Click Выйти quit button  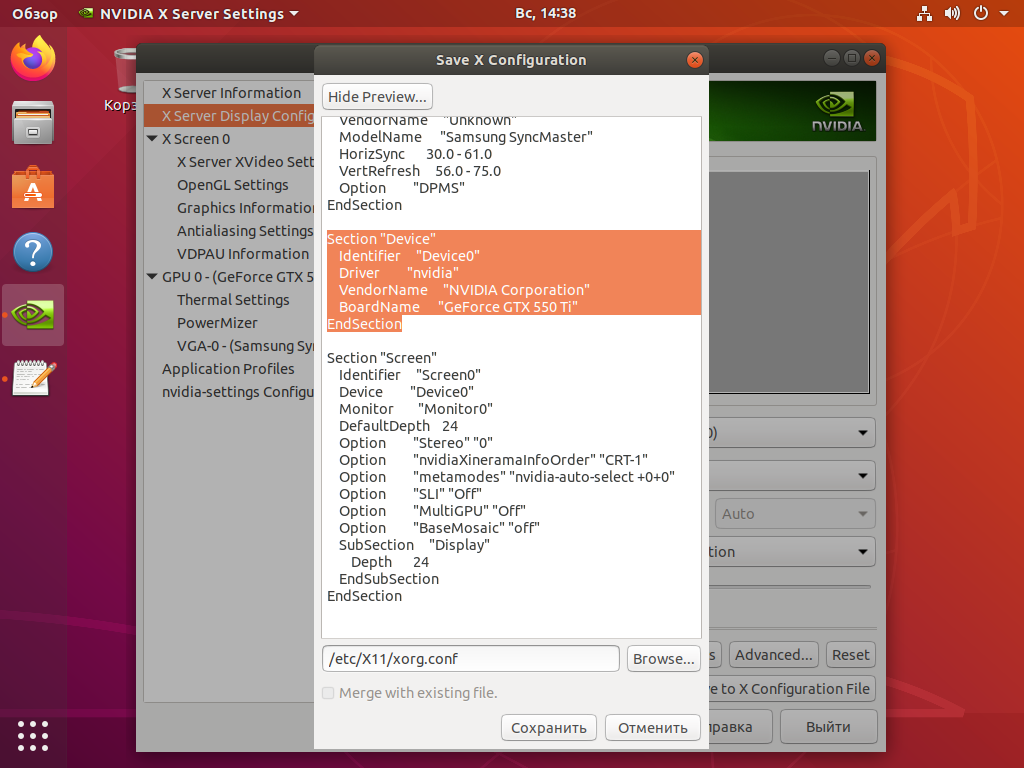828,727
